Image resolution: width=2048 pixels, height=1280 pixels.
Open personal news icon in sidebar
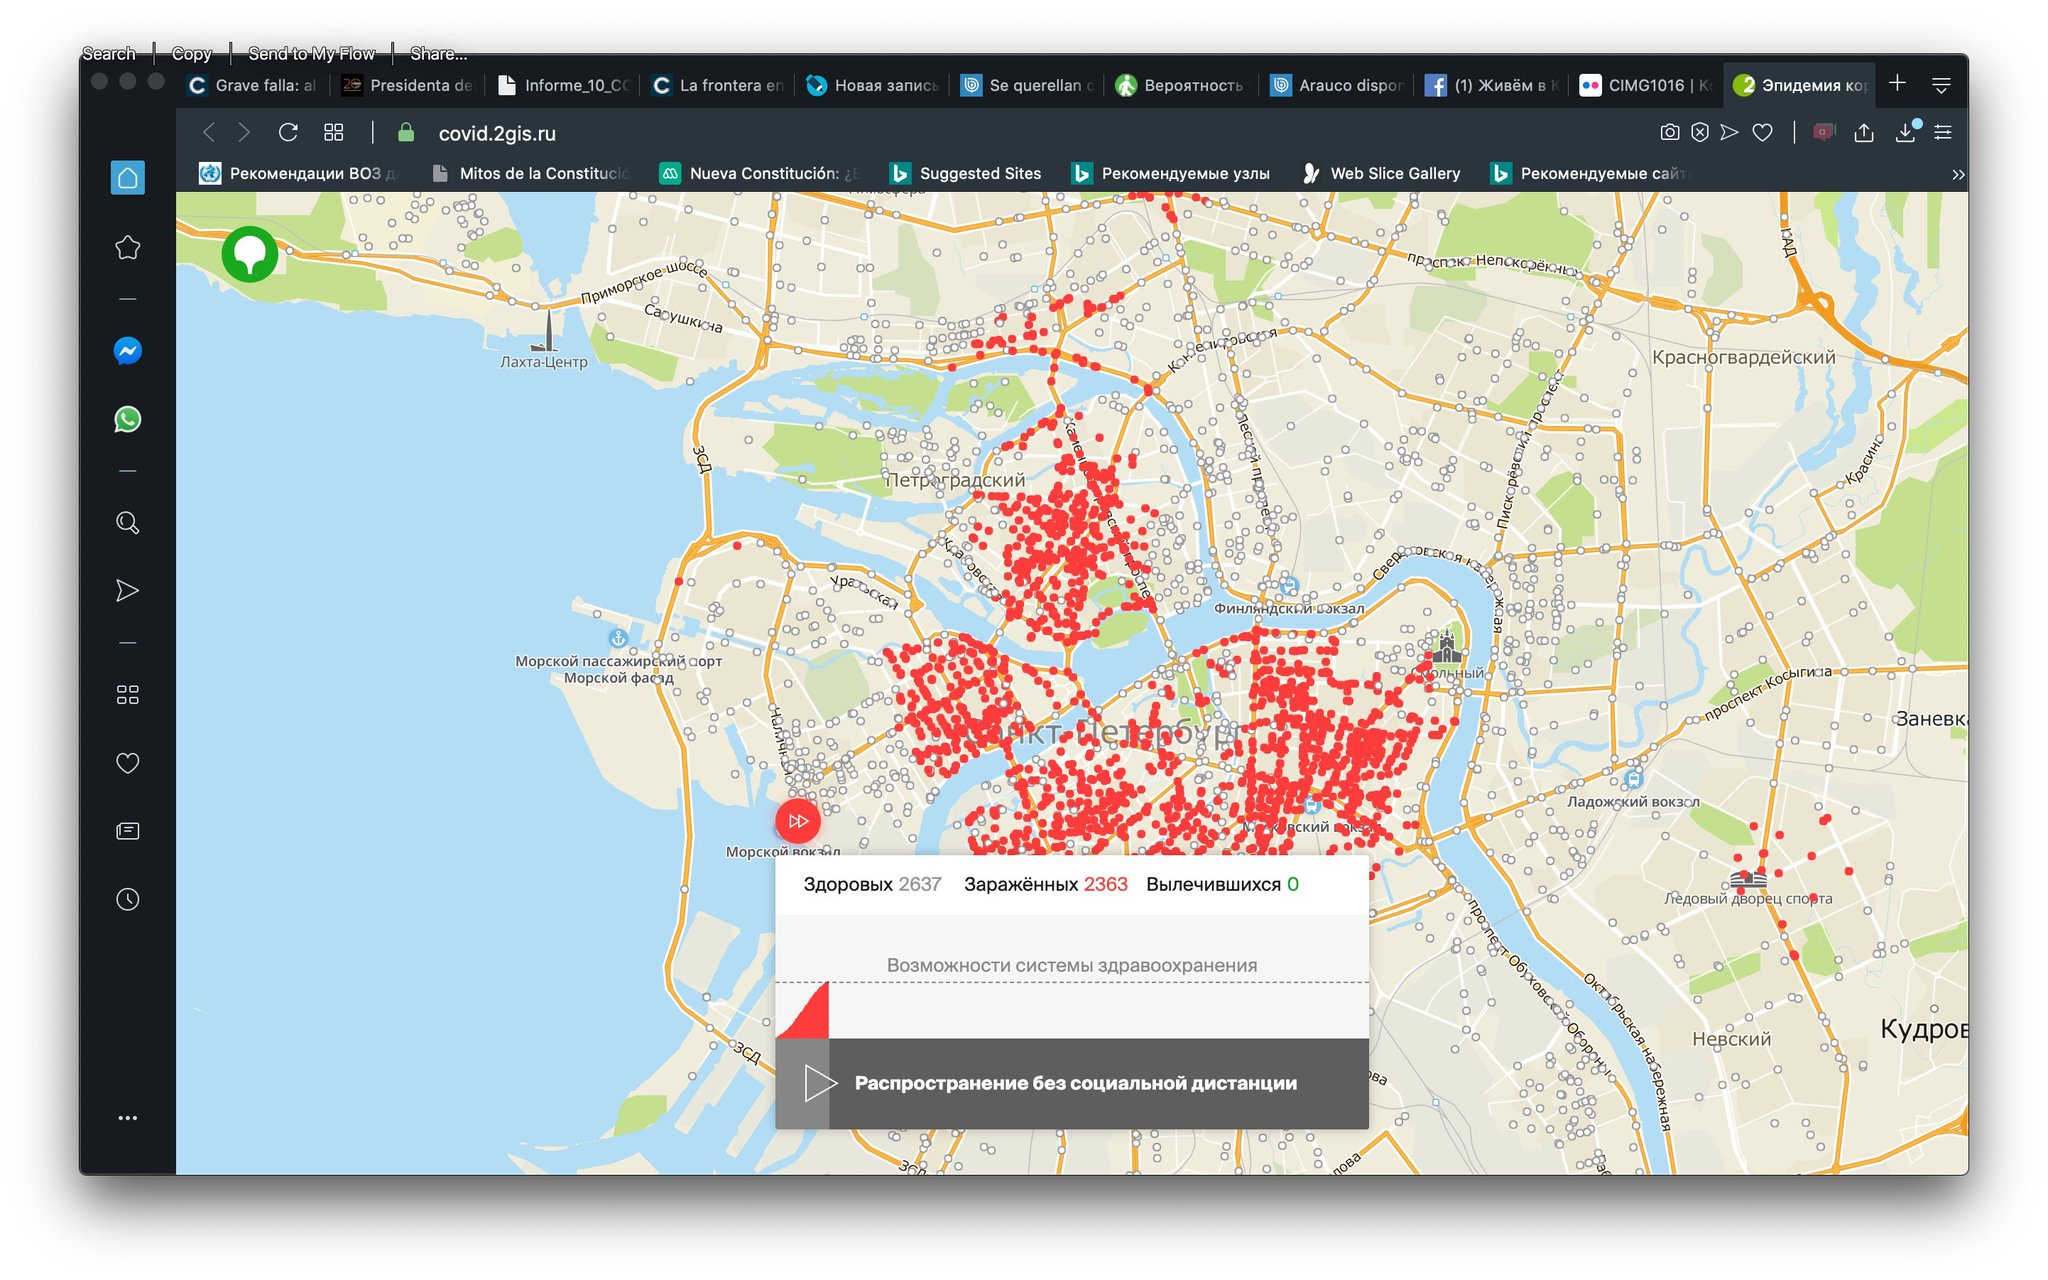point(127,831)
